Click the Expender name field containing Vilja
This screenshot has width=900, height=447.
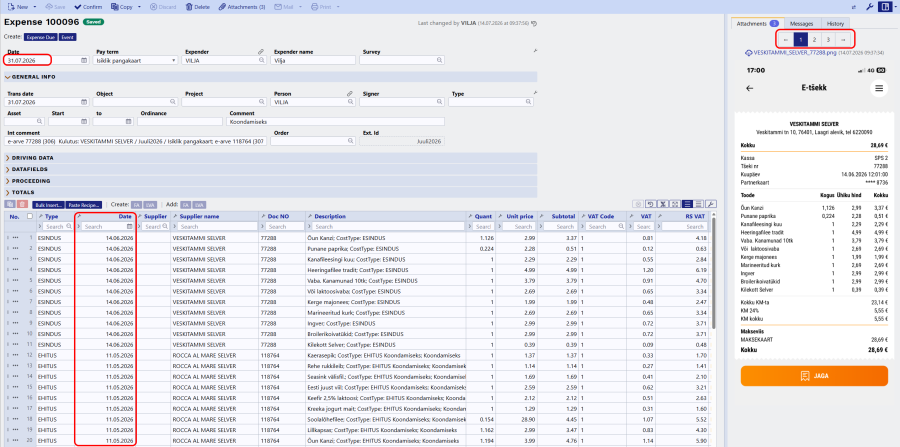tap(313, 60)
